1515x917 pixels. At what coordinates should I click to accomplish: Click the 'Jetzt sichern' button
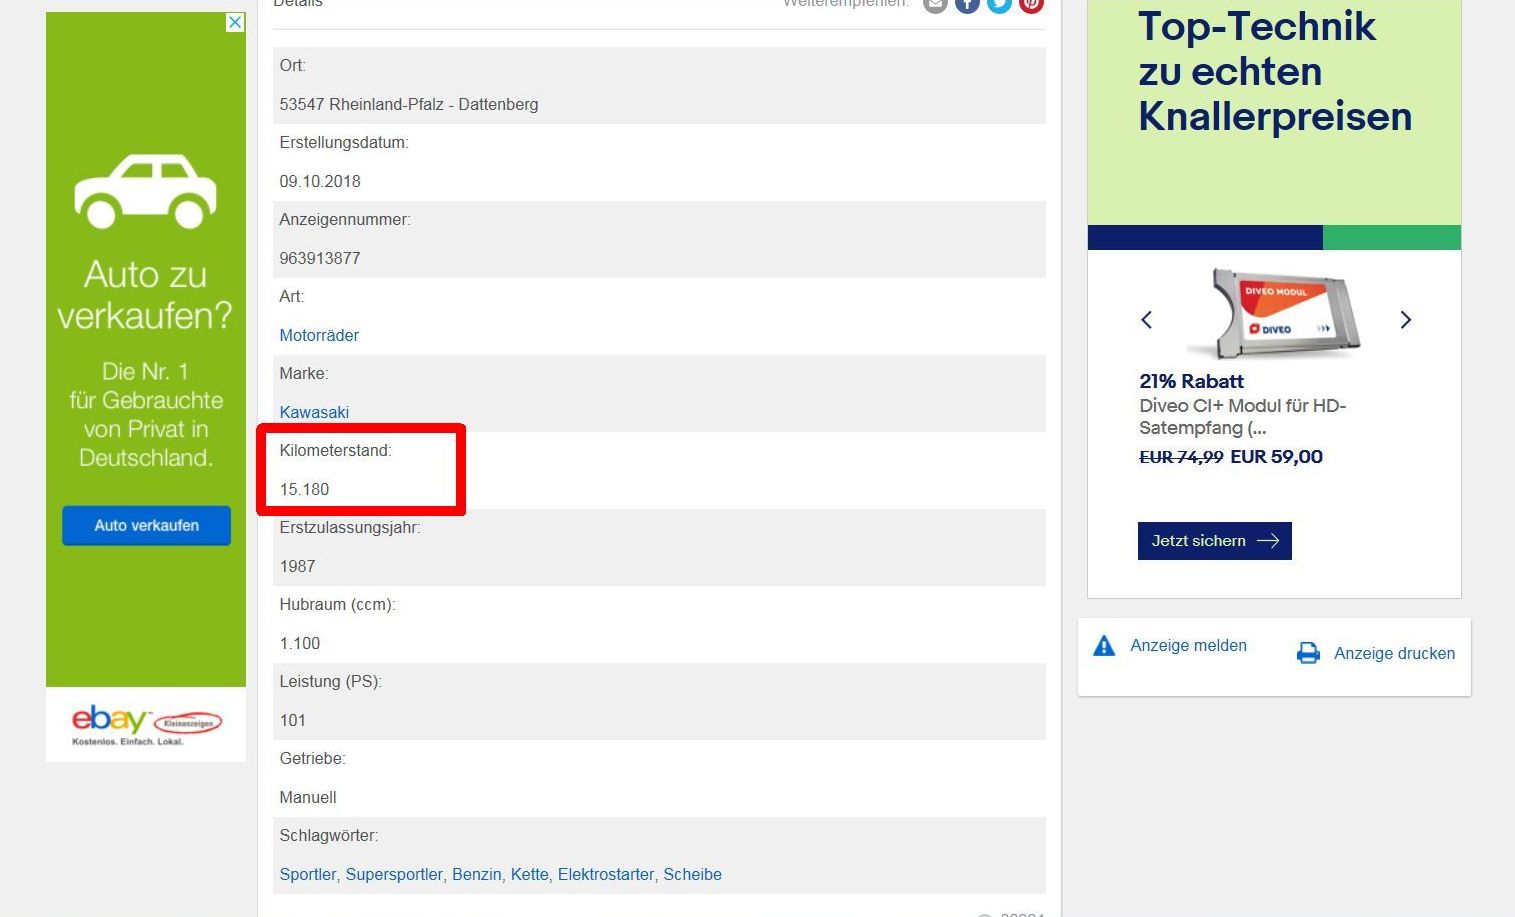click(1214, 541)
